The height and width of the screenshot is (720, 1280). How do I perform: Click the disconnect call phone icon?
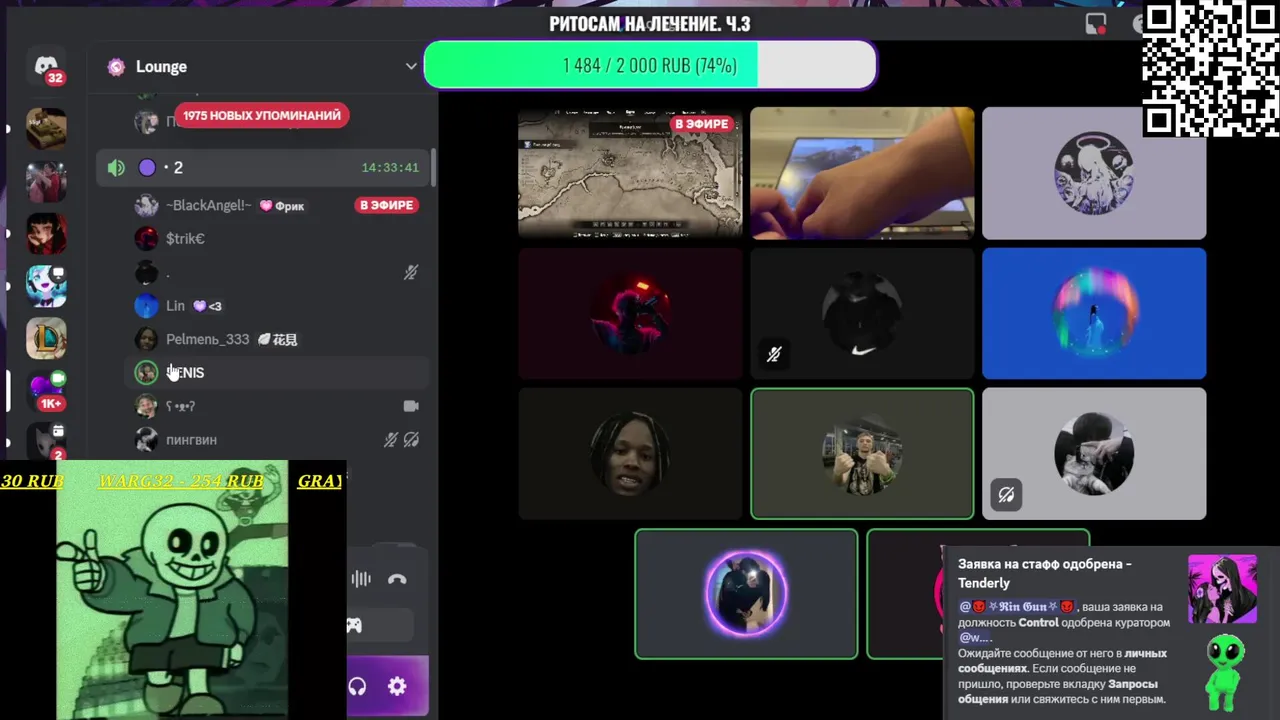(x=397, y=579)
